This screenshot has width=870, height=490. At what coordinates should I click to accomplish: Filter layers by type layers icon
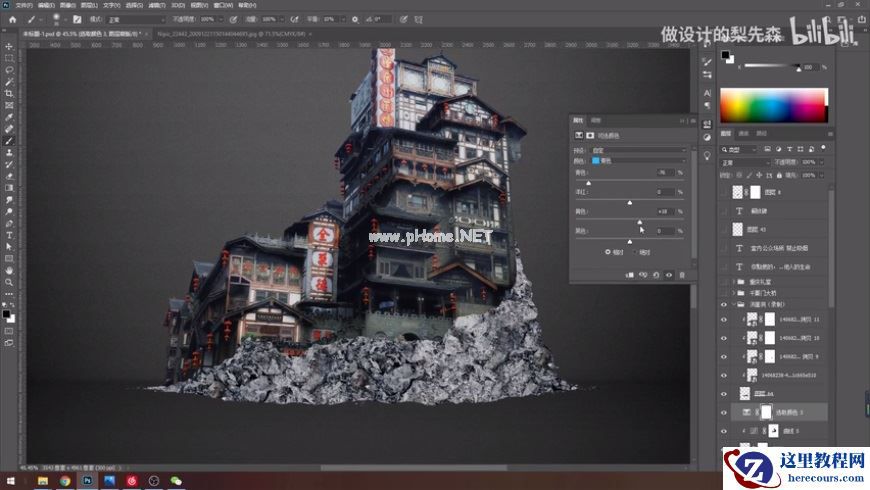click(790, 149)
